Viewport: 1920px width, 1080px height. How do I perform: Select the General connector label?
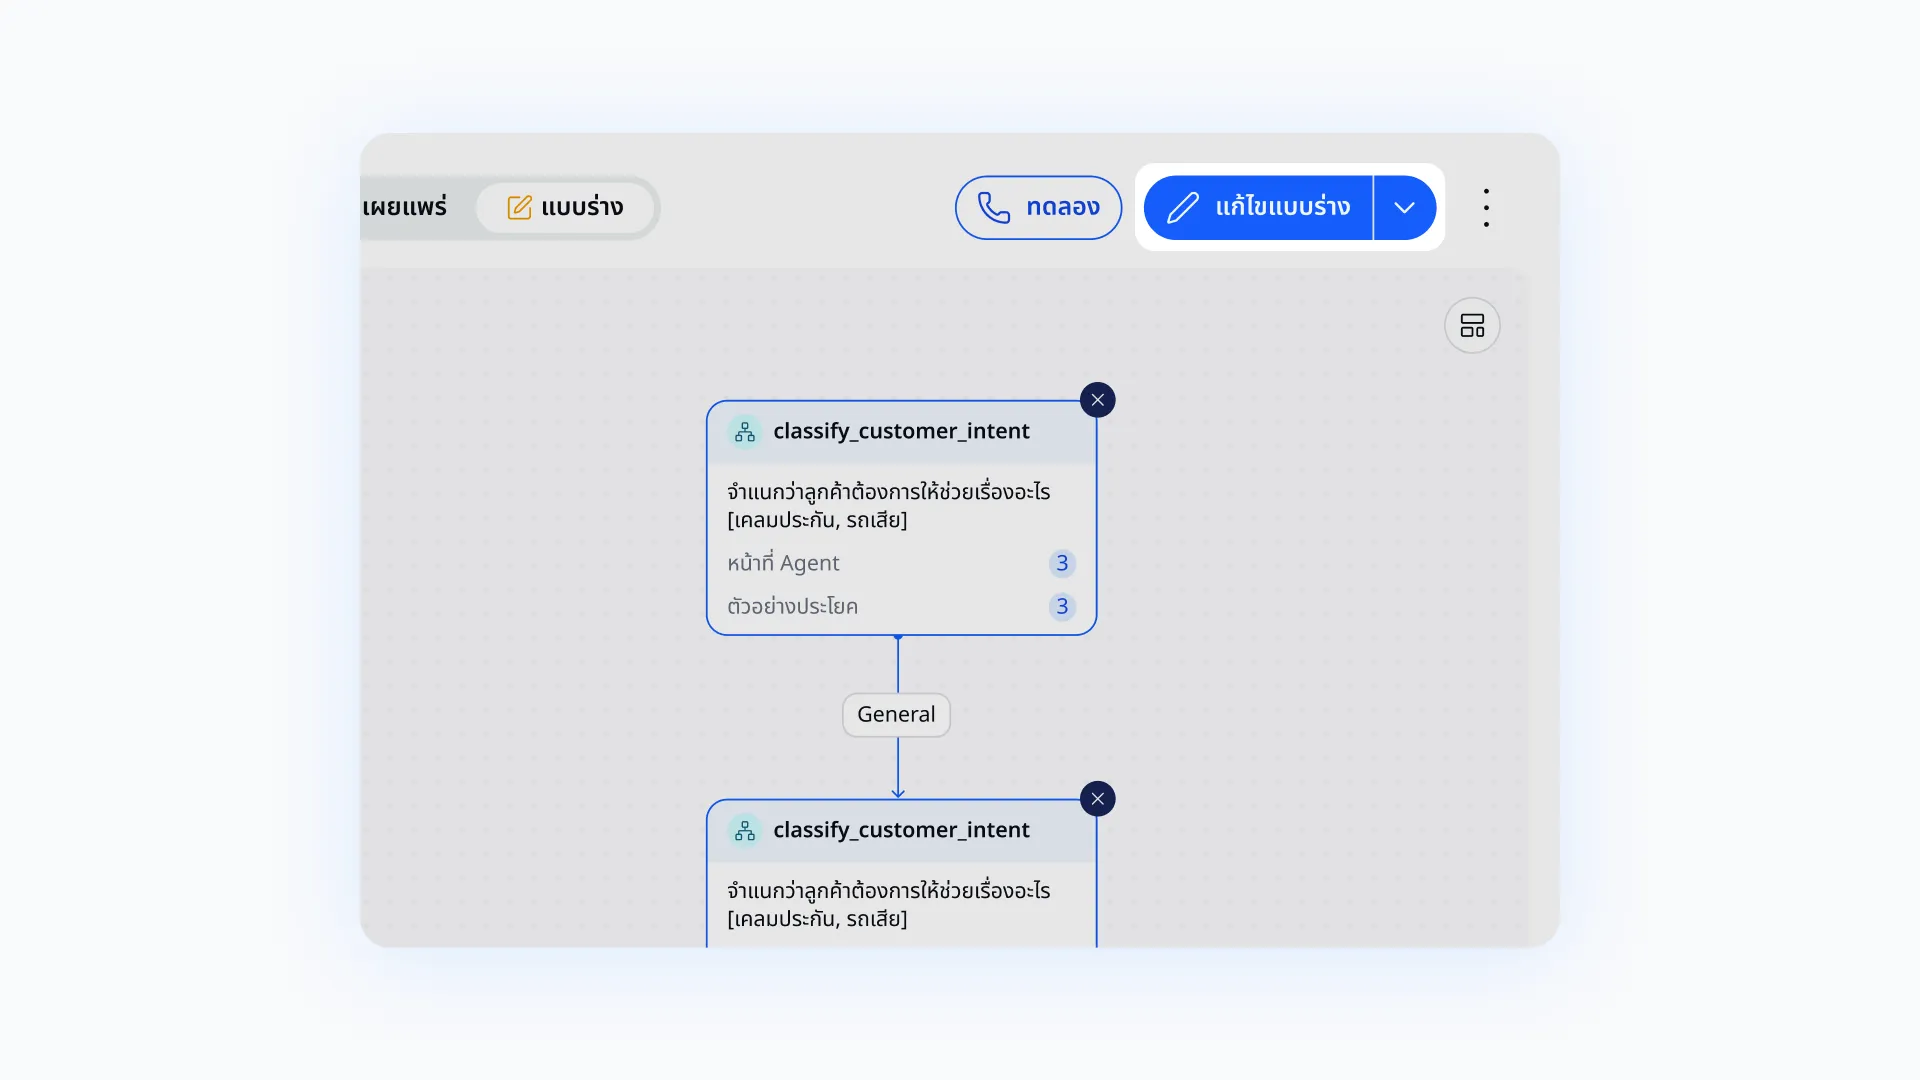pos(896,715)
